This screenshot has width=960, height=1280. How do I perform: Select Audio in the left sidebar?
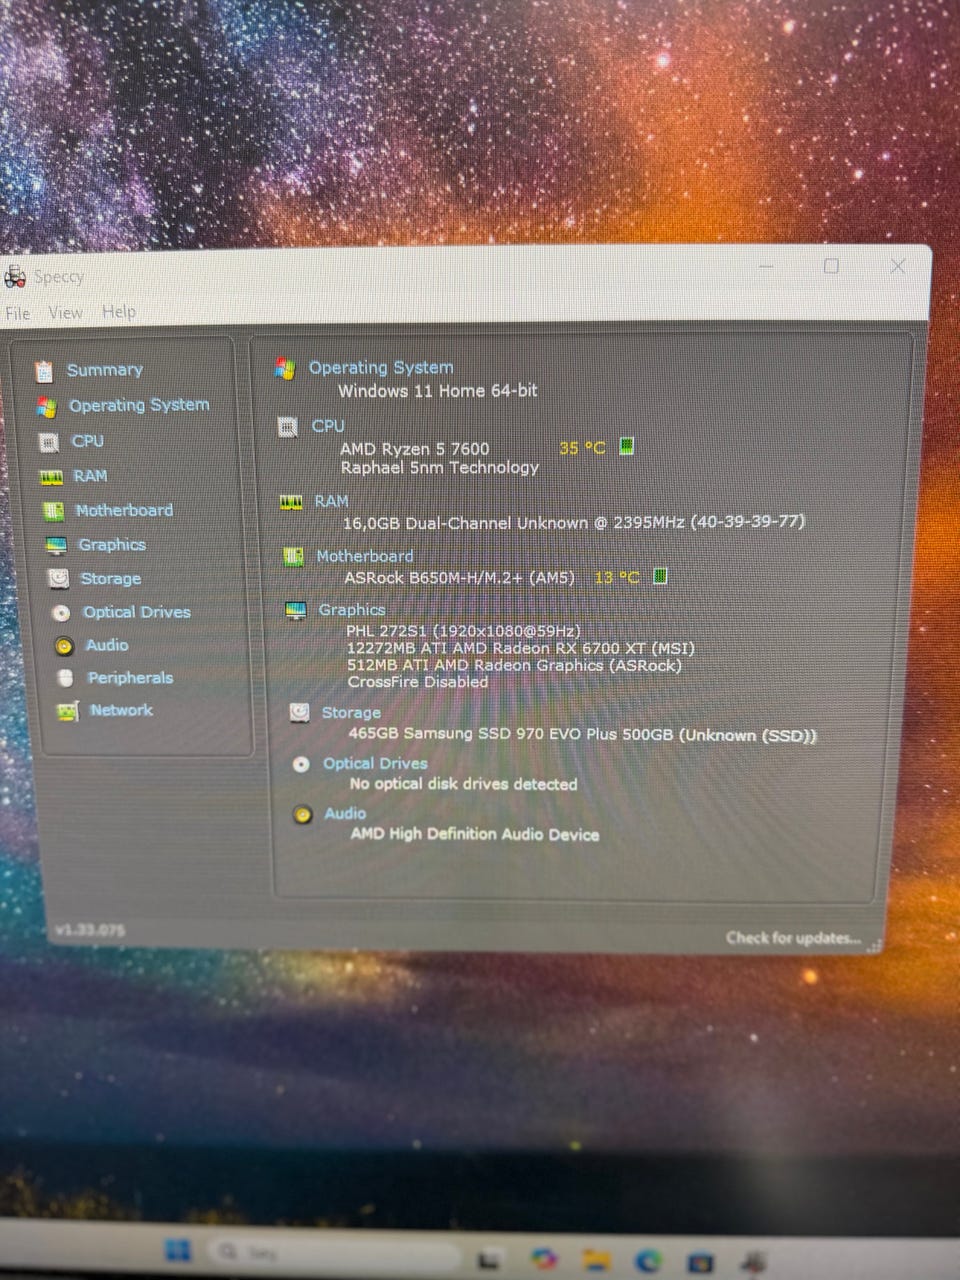point(107,645)
